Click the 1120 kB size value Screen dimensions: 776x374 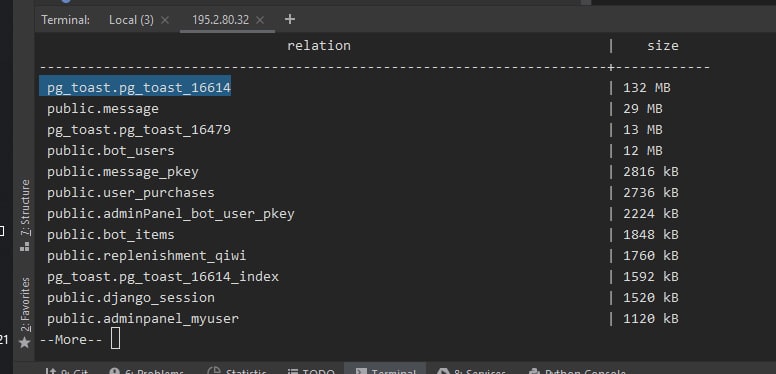(x=651, y=319)
